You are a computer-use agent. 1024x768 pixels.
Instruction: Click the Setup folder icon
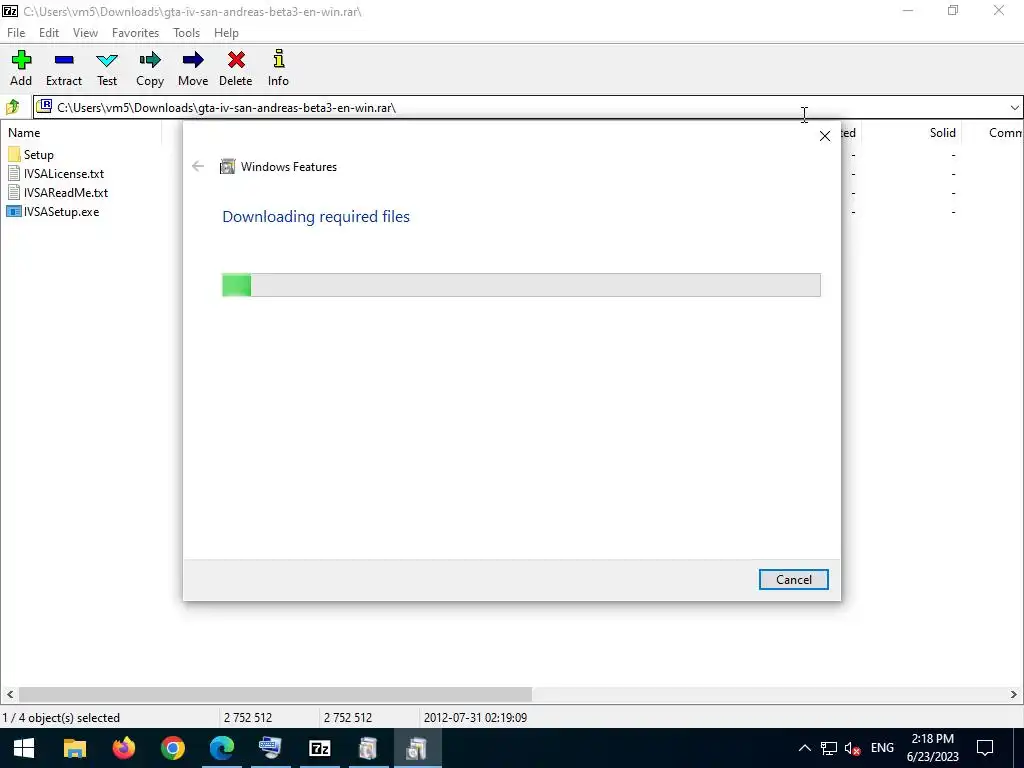14,155
